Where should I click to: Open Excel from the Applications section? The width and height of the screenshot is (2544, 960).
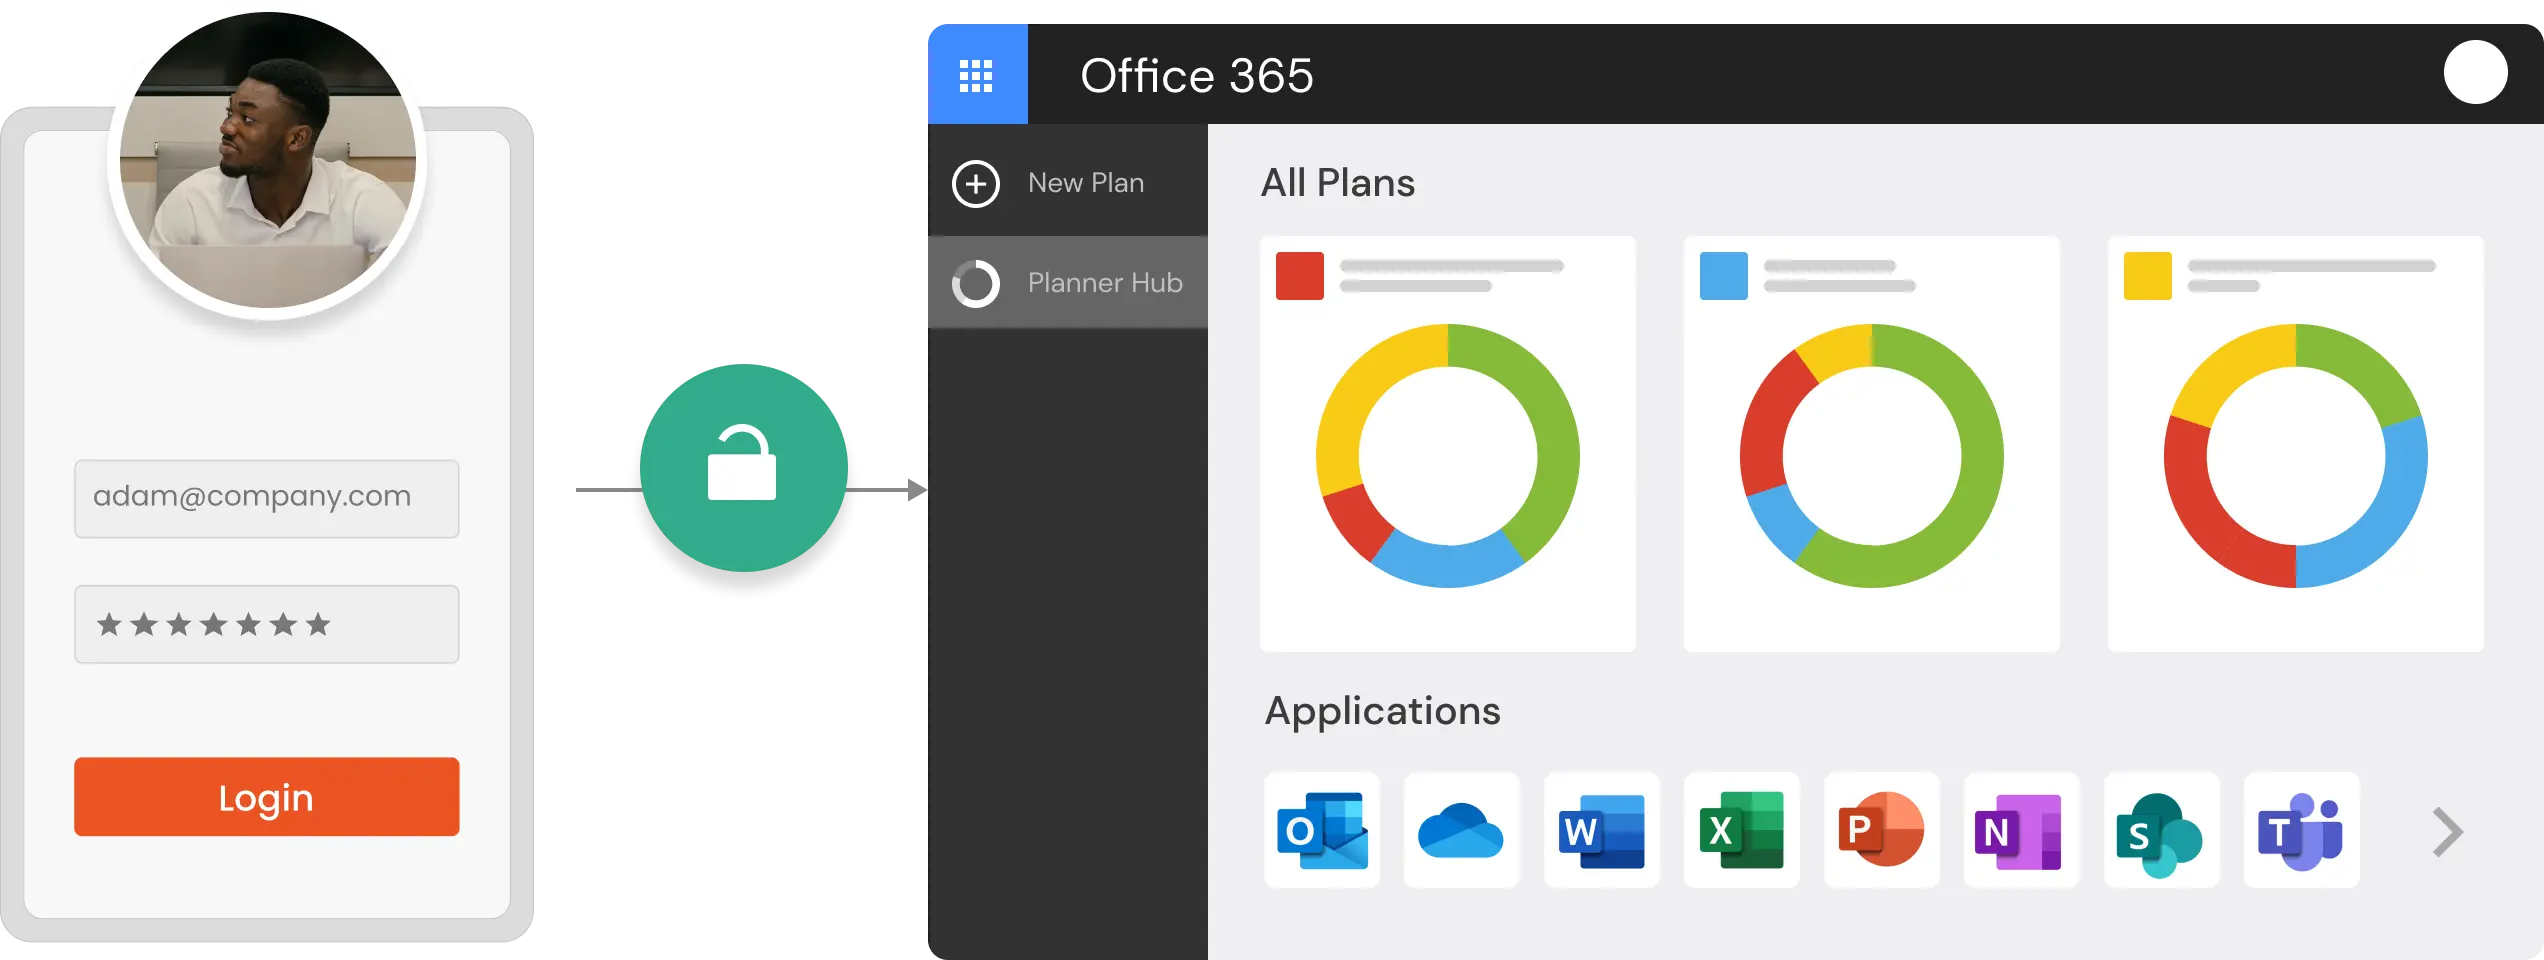tap(1741, 830)
